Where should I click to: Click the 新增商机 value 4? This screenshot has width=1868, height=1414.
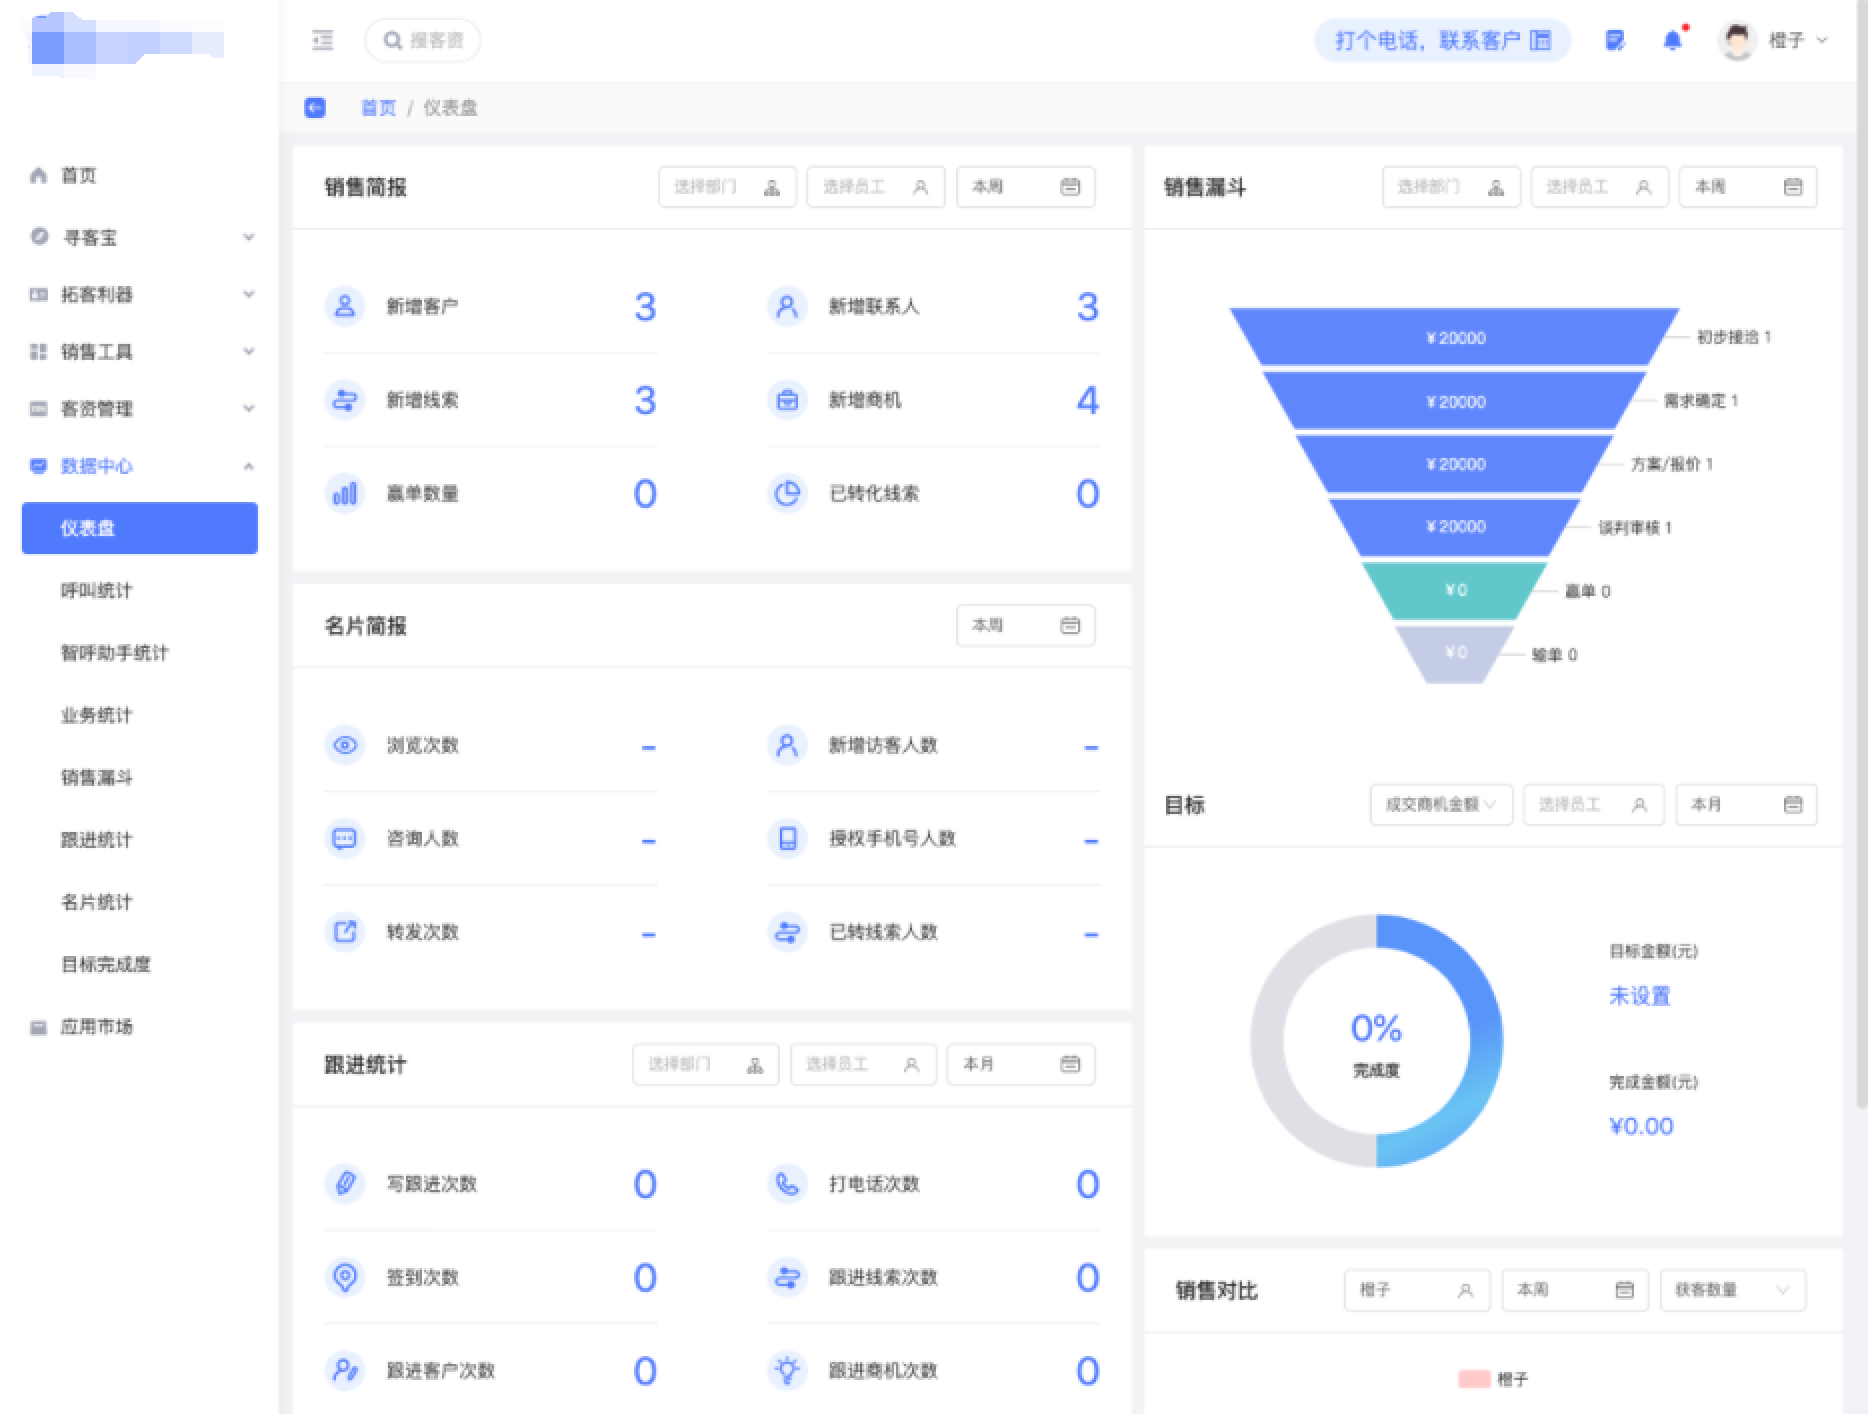pyautogui.click(x=1087, y=400)
